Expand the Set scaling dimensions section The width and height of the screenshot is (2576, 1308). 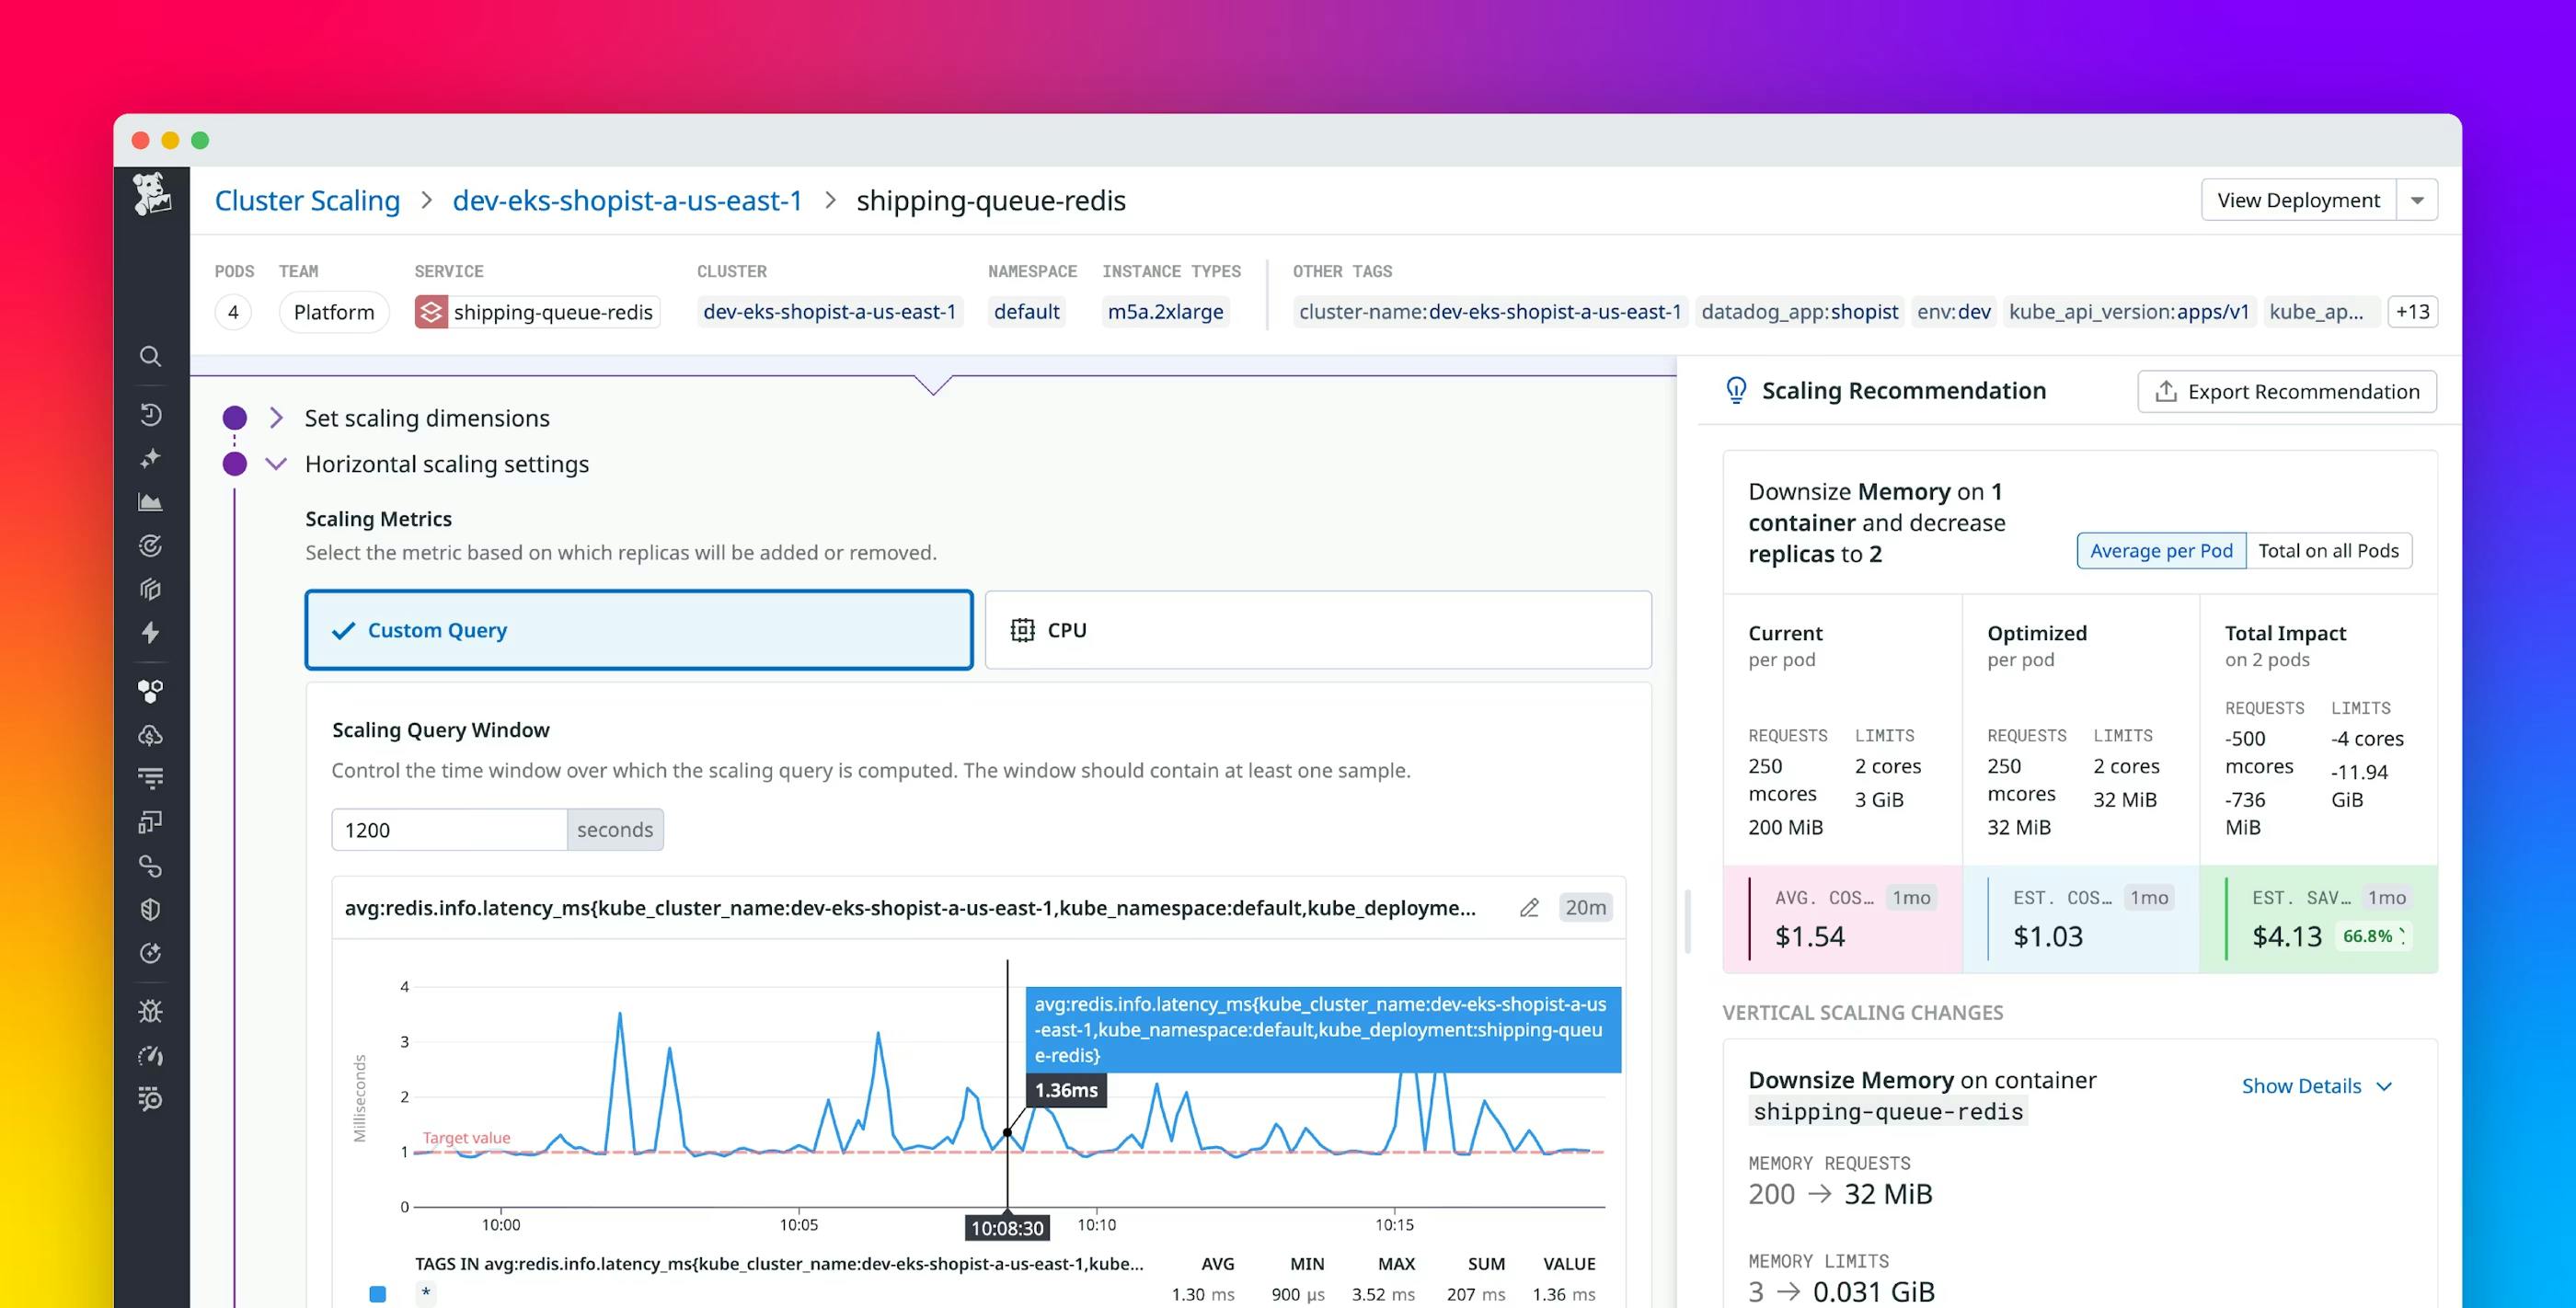pos(276,418)
